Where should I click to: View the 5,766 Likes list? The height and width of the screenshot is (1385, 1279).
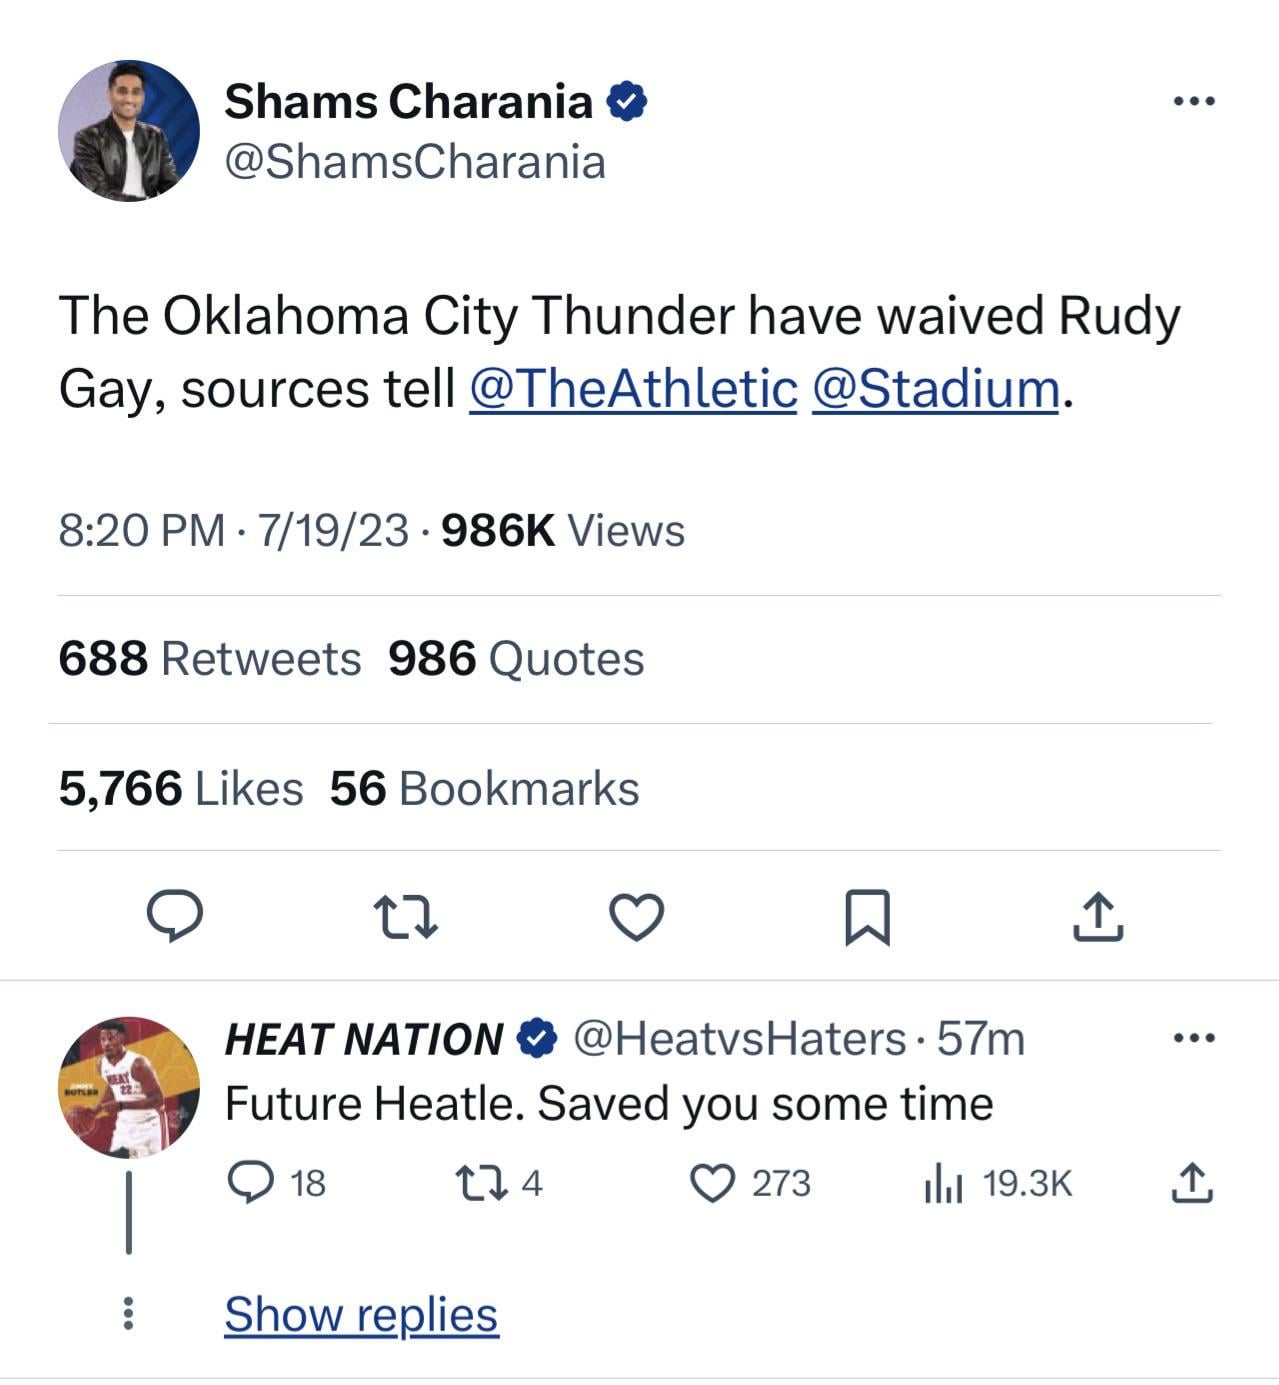181,788
